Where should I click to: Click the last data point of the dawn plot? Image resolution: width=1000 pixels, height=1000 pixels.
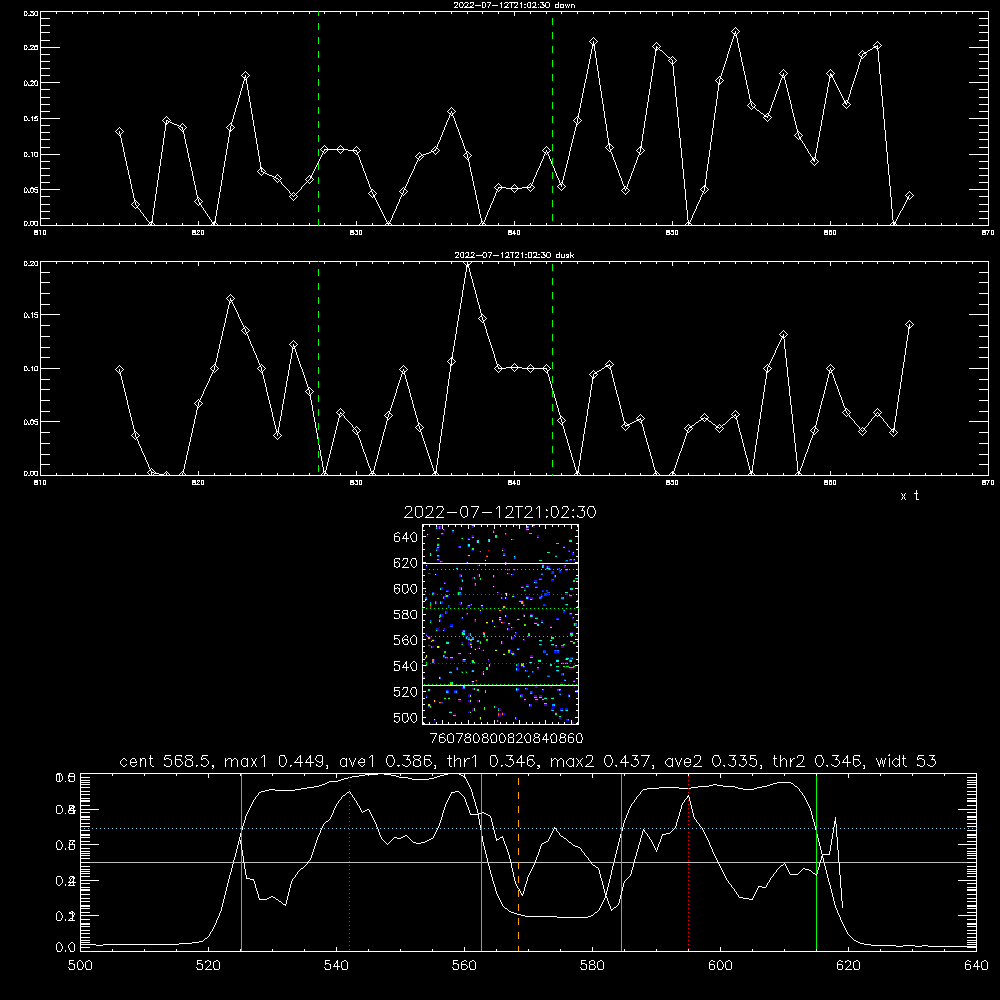click(x=909, y=196)
